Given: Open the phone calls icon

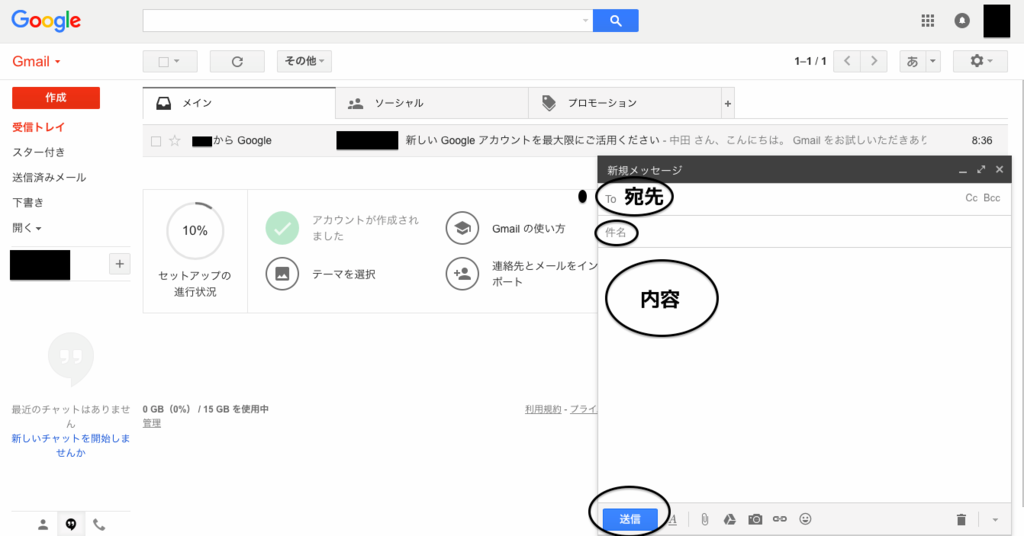Looking at the screenshot, I should click(99, 524).
